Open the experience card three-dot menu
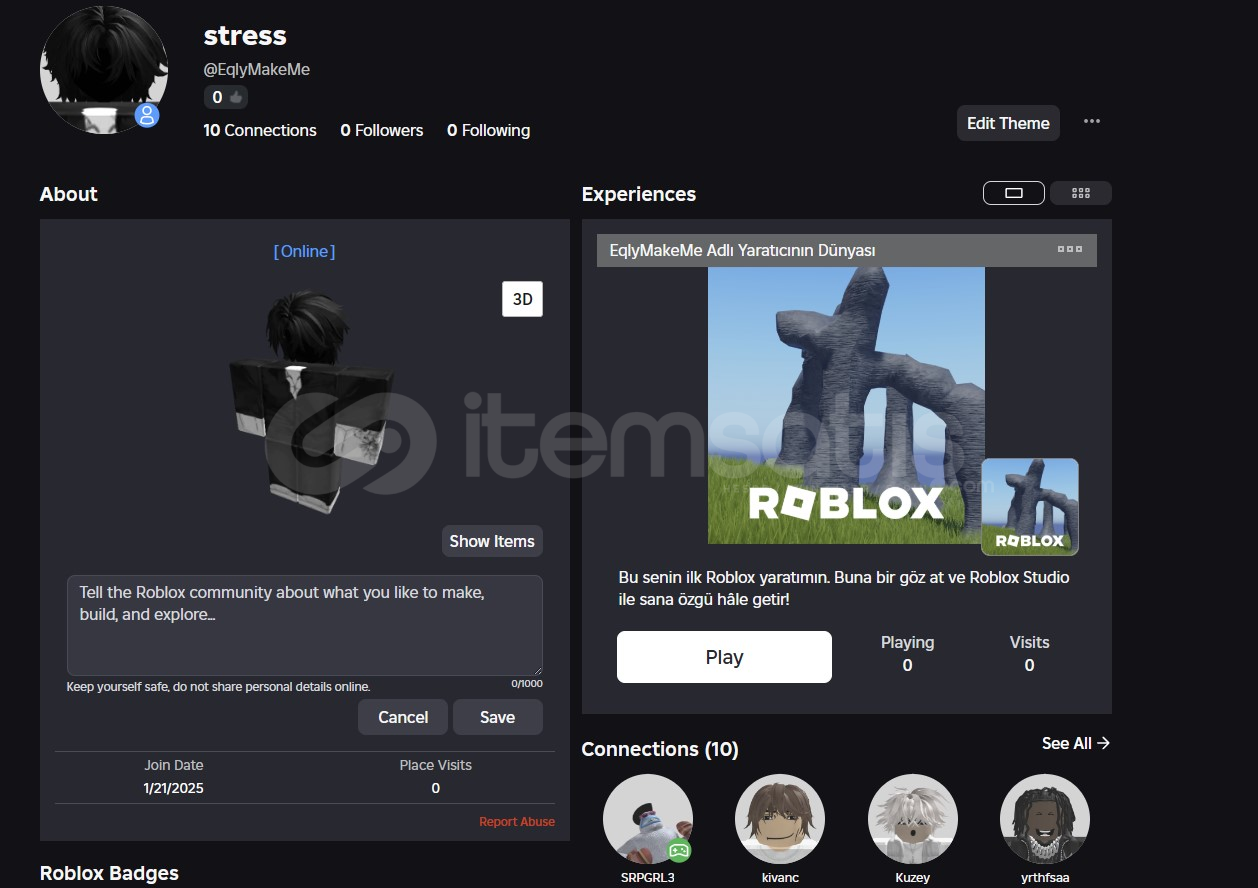 (x=1069, y=250)
